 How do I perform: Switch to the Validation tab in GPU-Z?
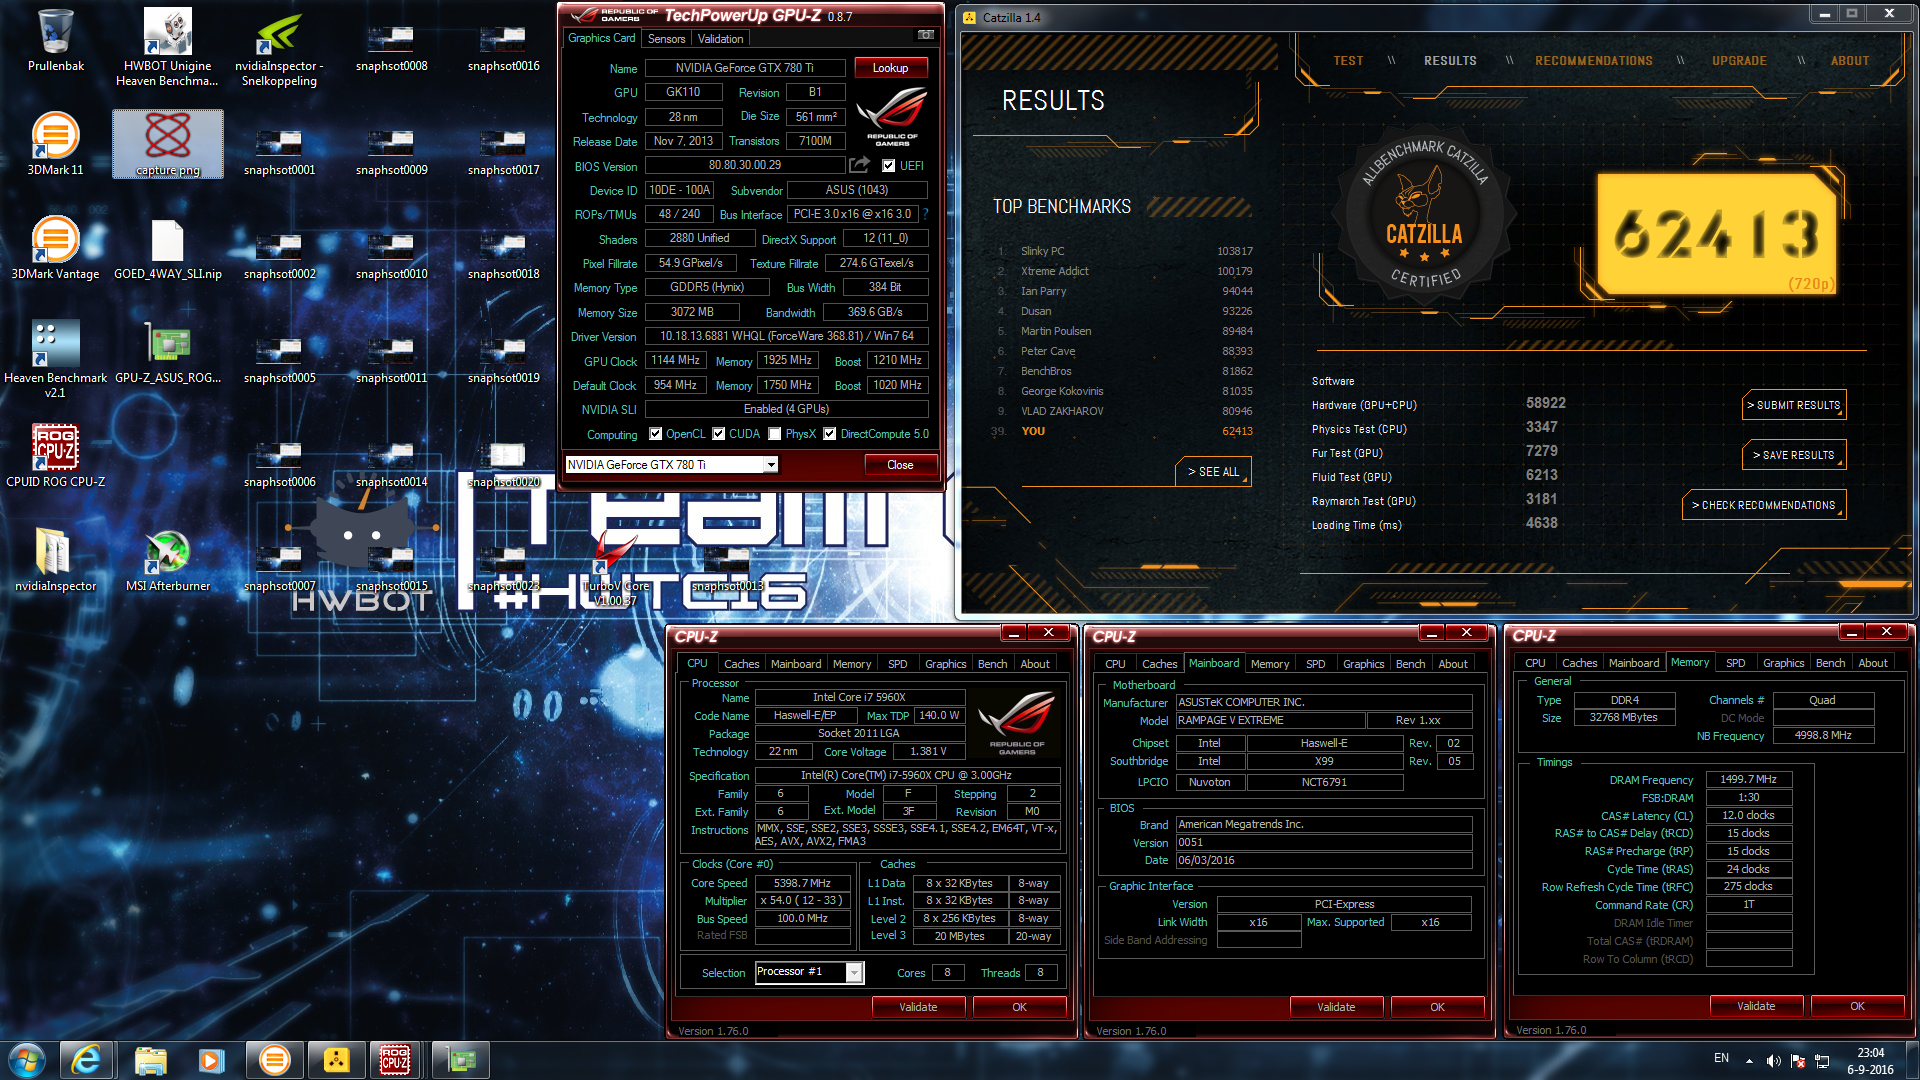pyautogui.click(x=720, y=39)
